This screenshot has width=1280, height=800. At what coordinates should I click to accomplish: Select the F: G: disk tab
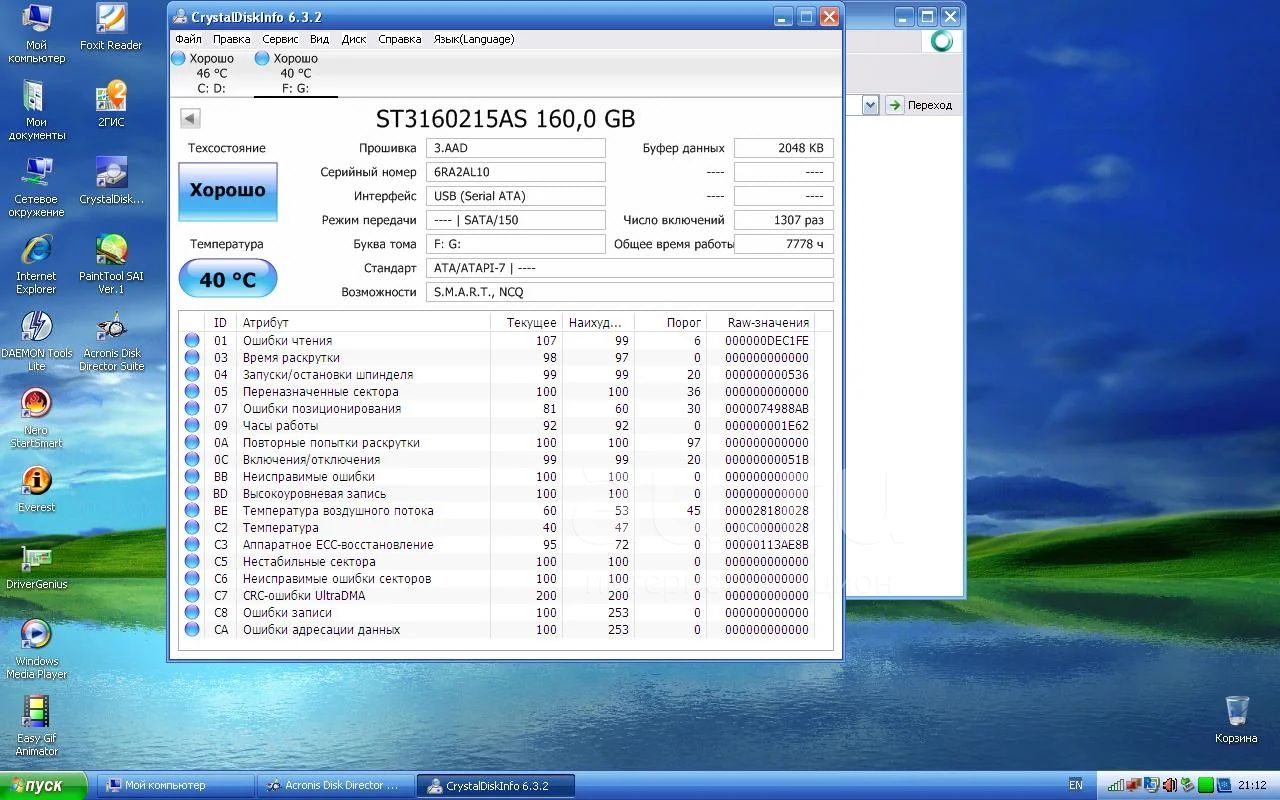point(295,73)
